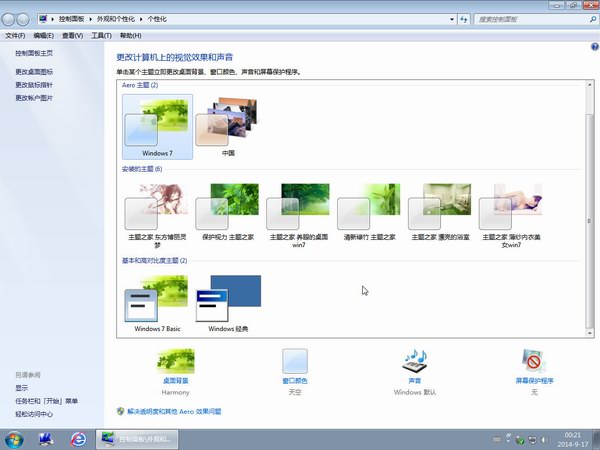The height and width of the screenshot is (450, 600).
Task: Select the 中国 Aero theme
Action: click(x=228, y=127)
